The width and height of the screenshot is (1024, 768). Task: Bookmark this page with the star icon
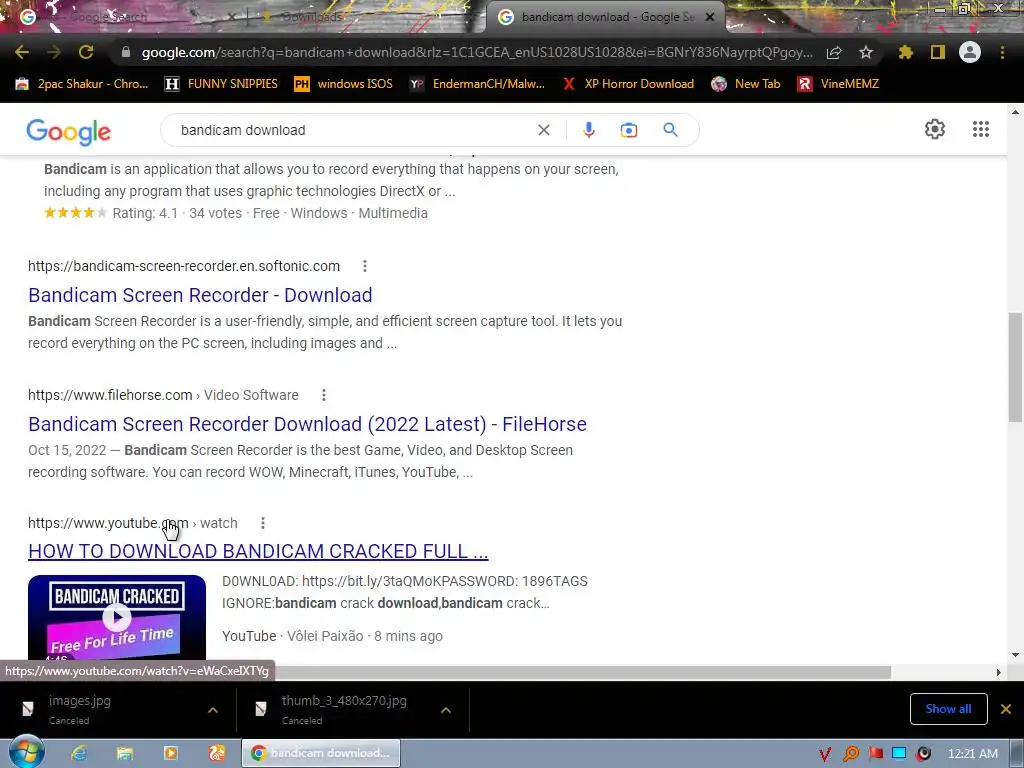(866, 52)
